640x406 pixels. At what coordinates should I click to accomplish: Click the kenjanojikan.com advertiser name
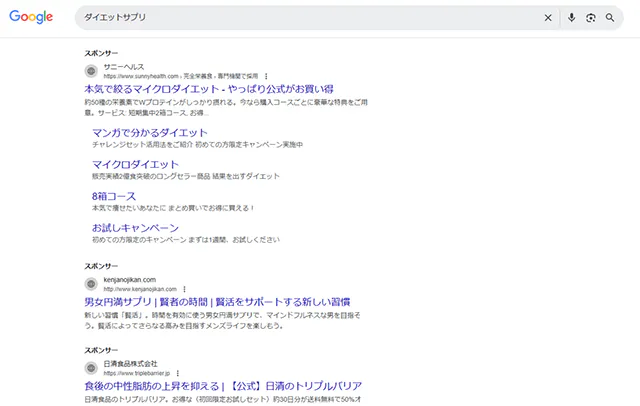point(130,280)
